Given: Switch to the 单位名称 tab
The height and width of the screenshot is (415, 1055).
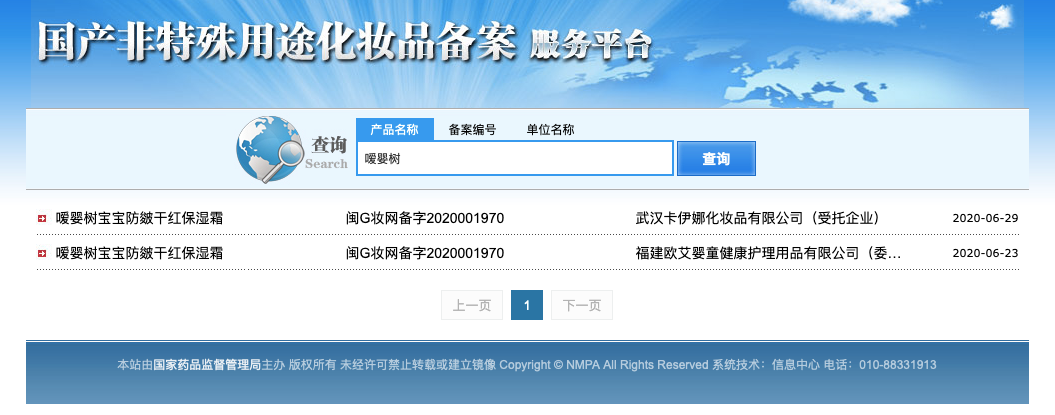Looking at the screenshot, I should pos(550,130).
